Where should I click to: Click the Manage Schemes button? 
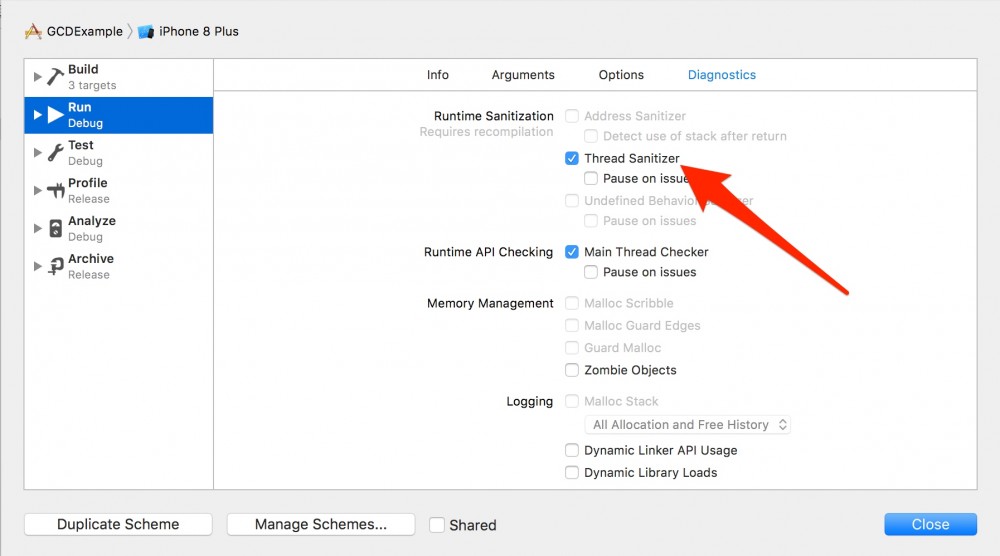tap(320, 524)
